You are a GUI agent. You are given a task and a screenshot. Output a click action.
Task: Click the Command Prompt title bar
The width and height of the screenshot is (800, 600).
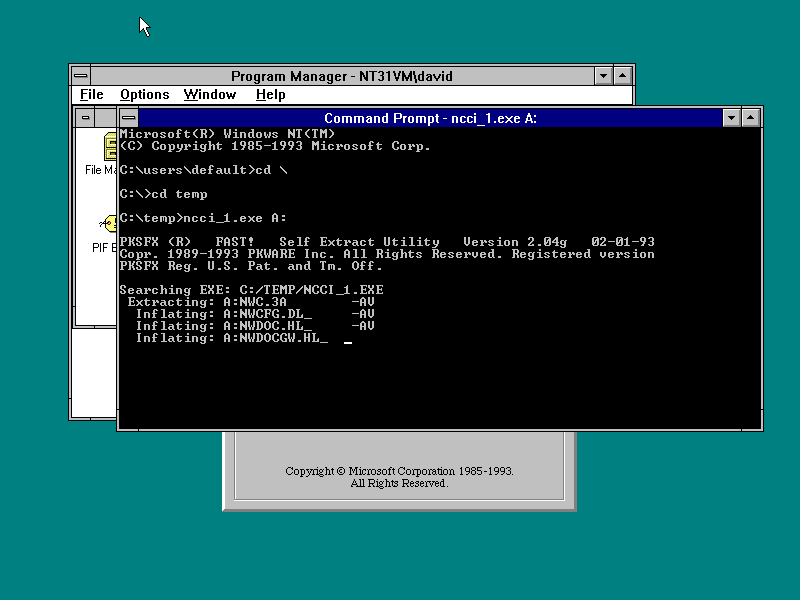[430, 118]
